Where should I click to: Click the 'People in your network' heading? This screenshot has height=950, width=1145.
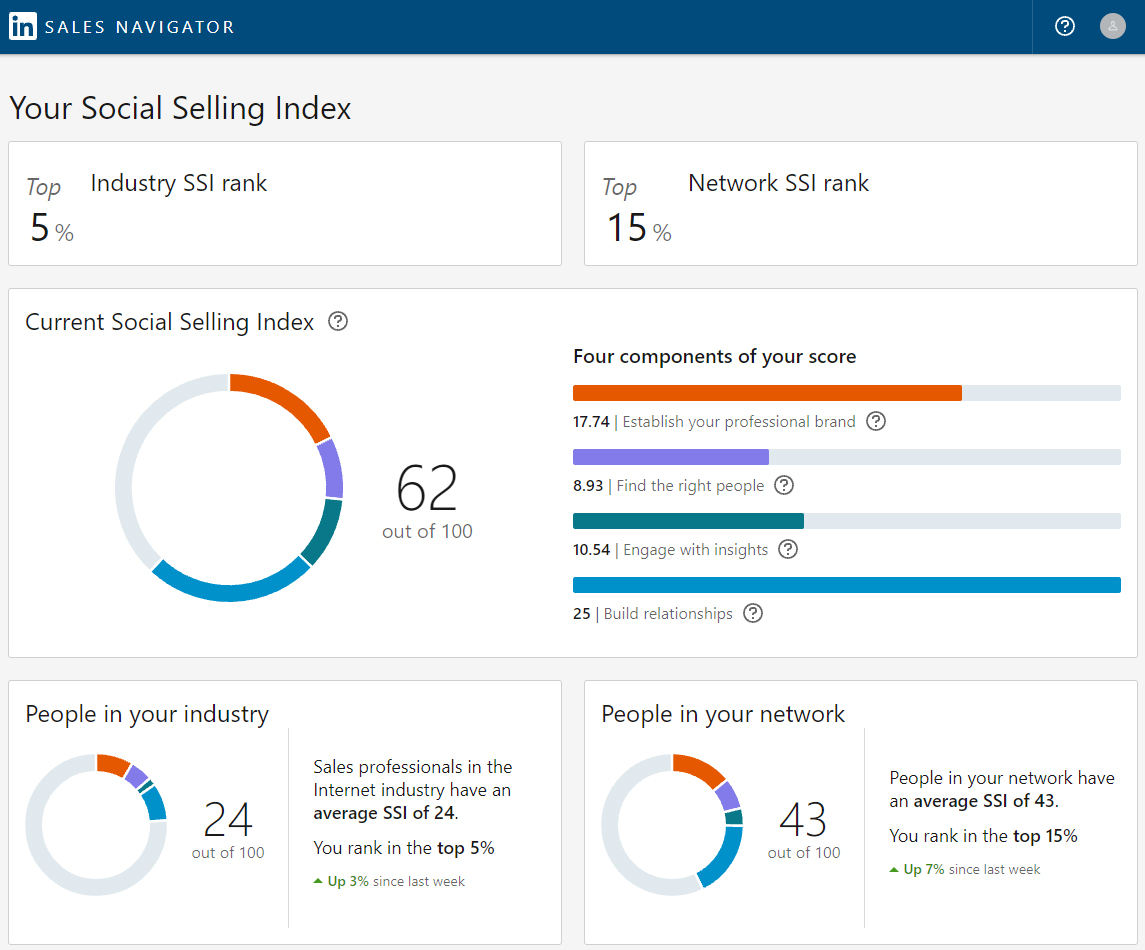(723, 713)
